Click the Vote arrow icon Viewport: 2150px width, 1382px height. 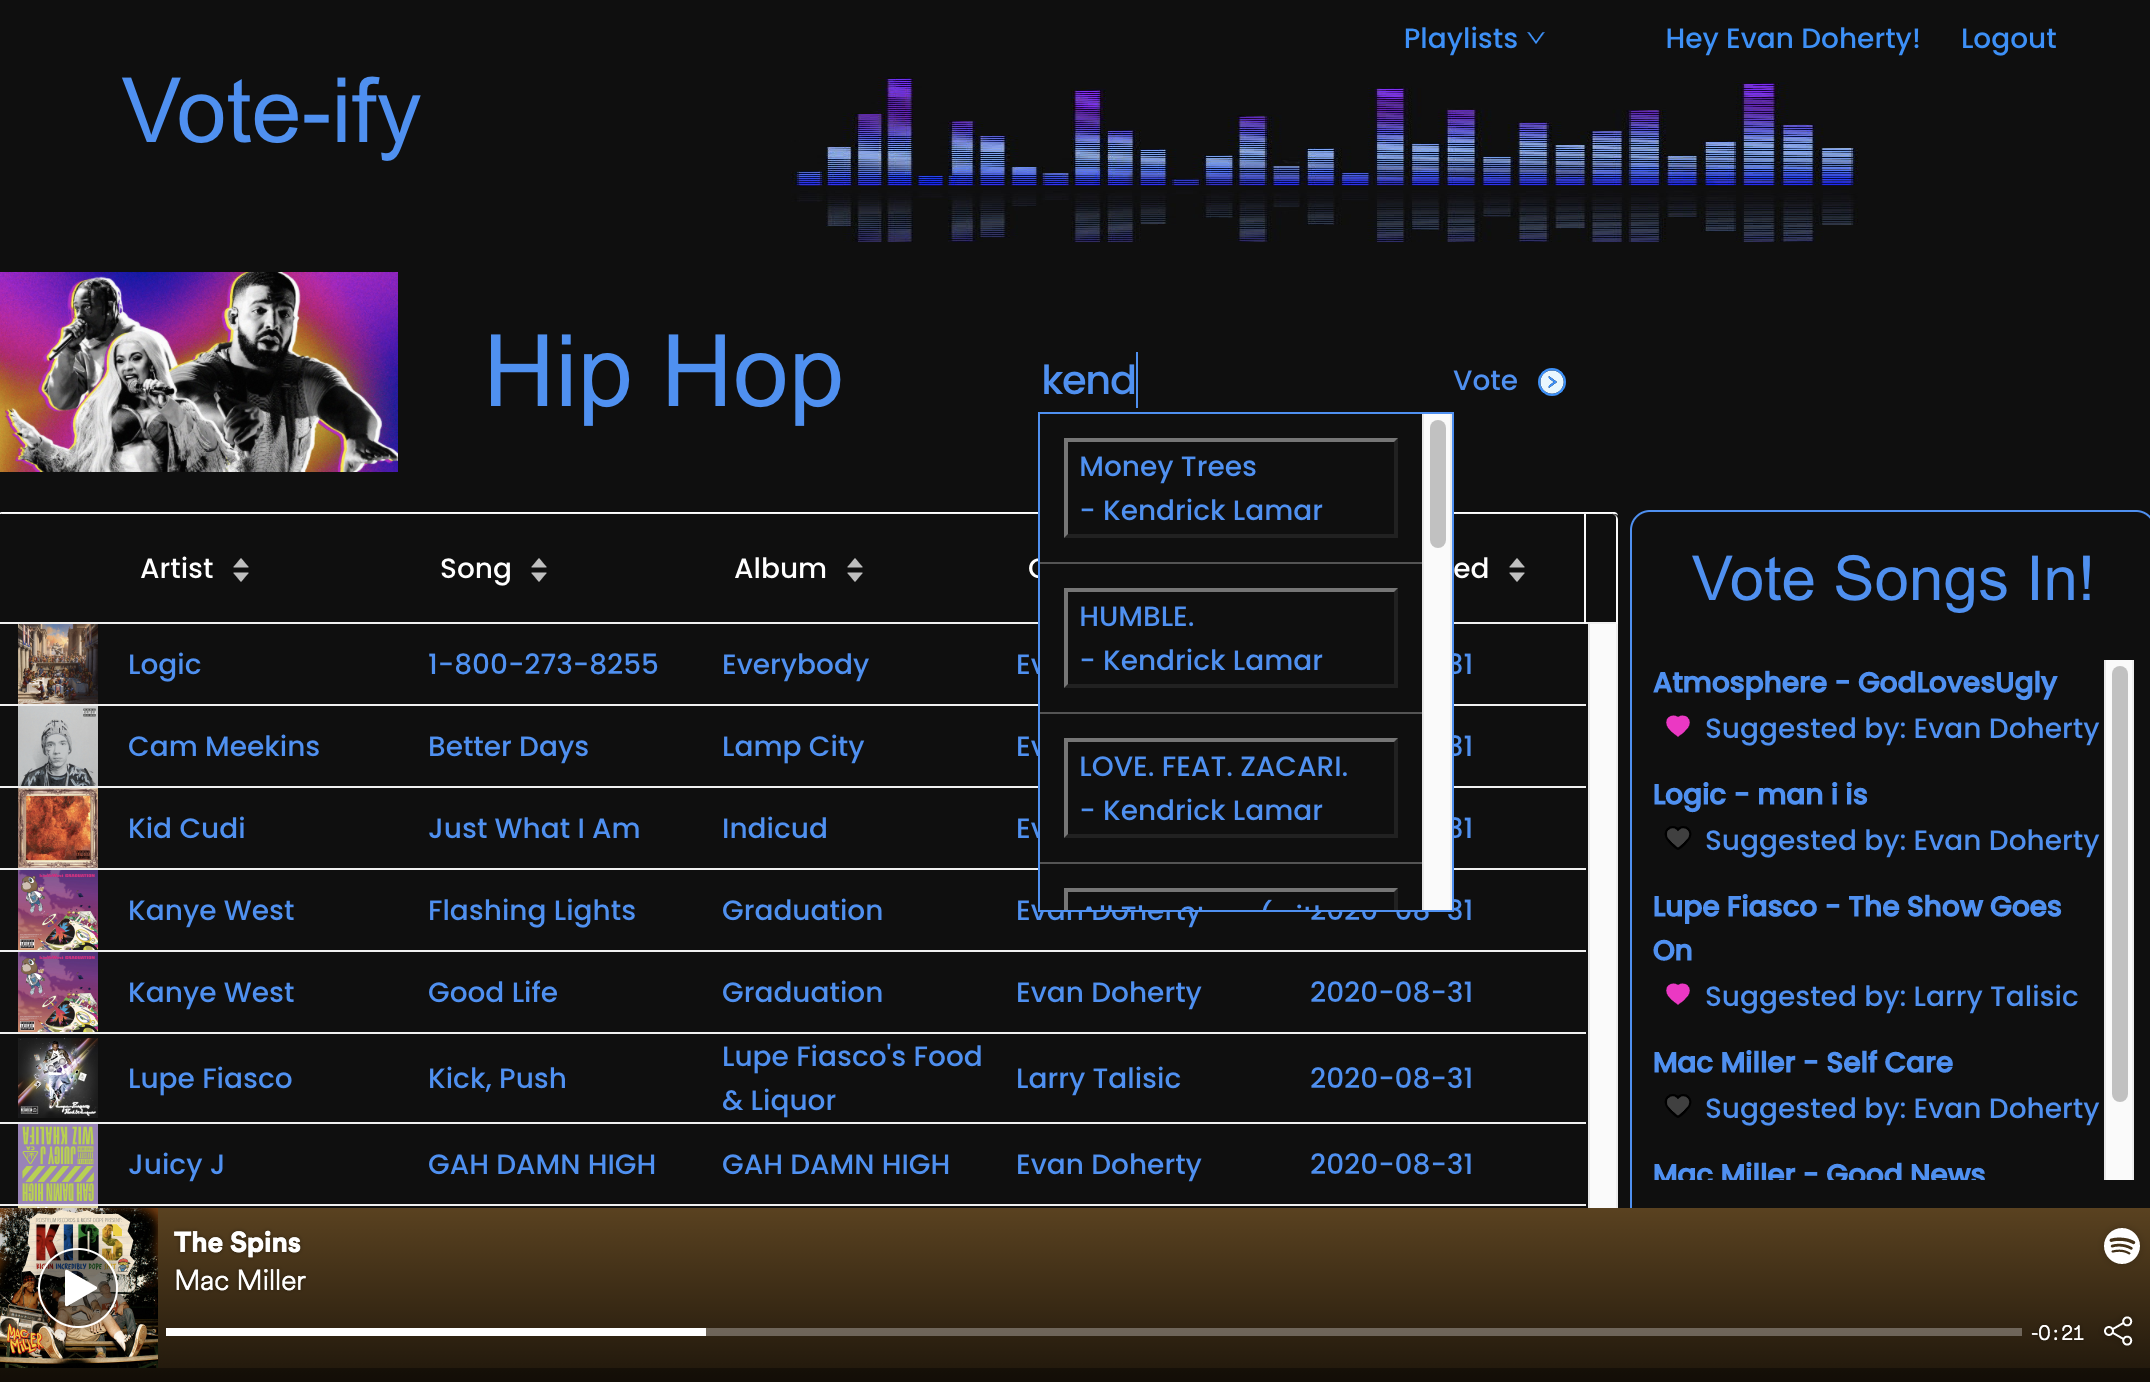[x=1551, y=382]
